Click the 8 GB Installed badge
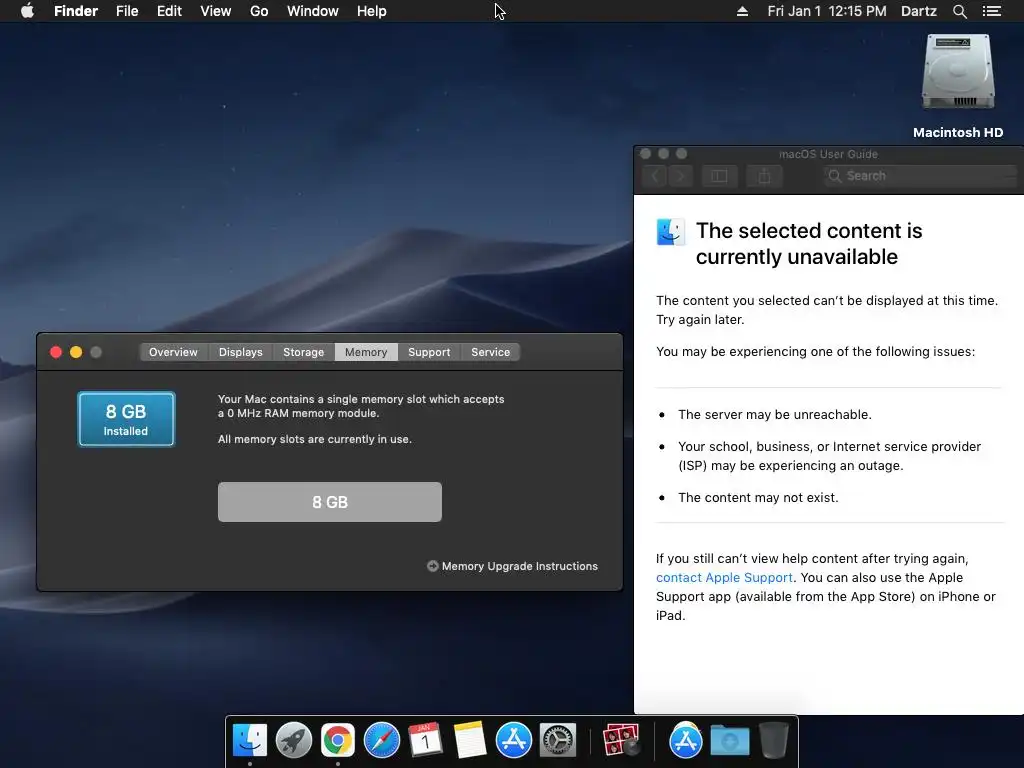The image size is (1024, 768). coord(126,419)
